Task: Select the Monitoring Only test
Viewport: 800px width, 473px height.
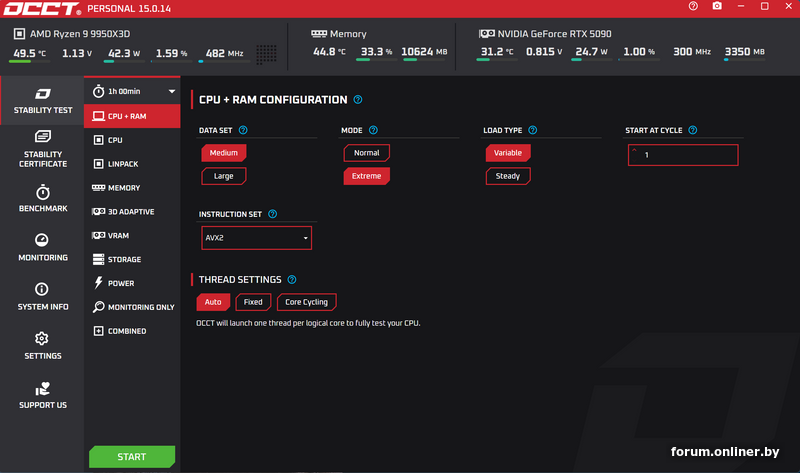Action: 132,307
